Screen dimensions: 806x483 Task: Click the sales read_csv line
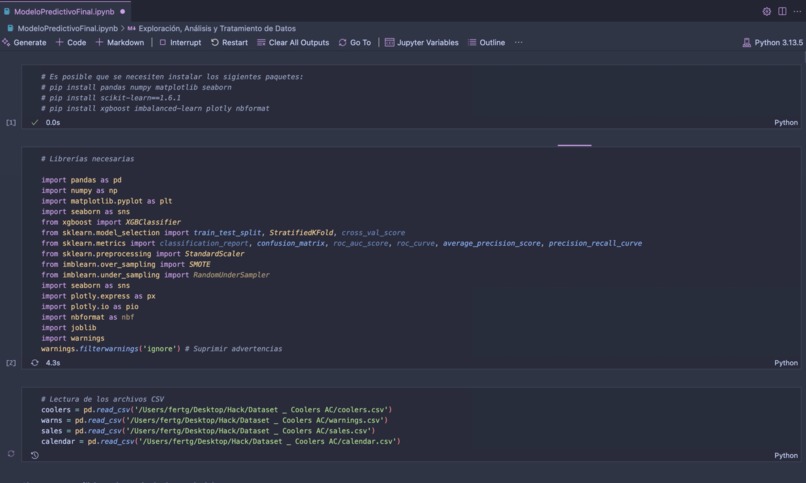point(208,431)
